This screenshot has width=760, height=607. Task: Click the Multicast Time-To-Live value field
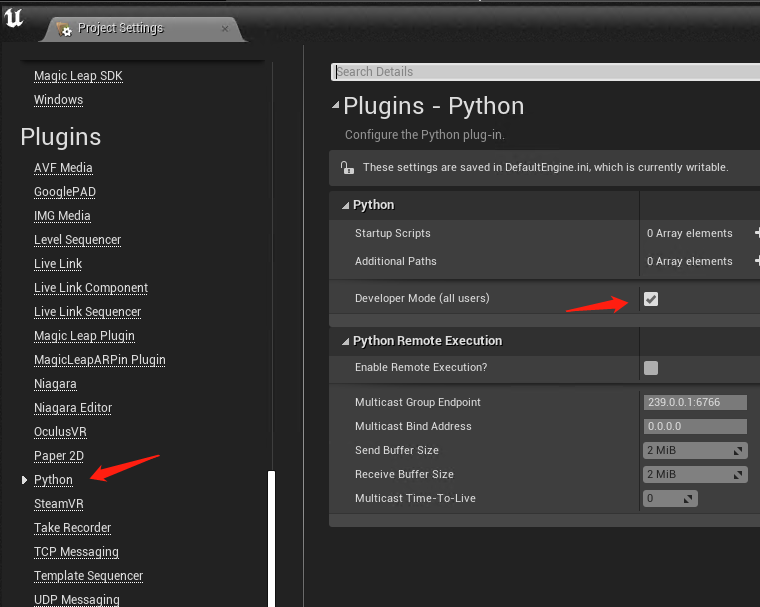[670, 498]
